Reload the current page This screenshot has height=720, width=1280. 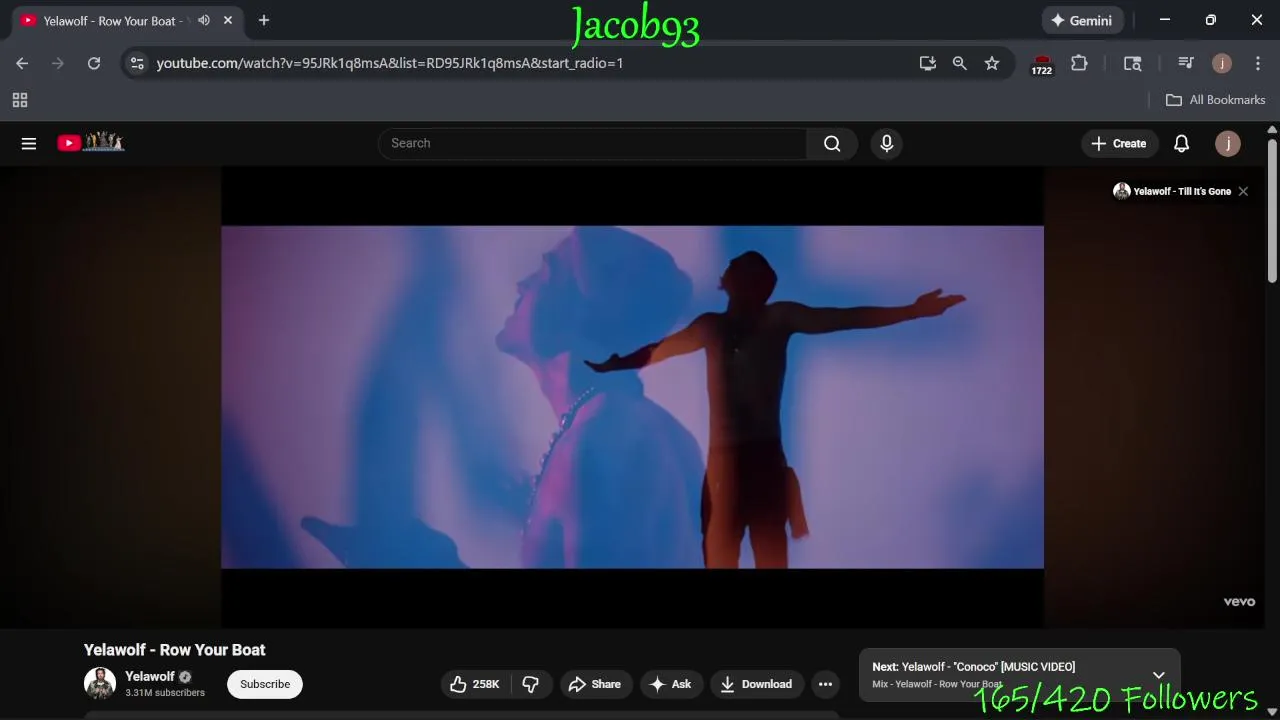(x=94, y=63)
